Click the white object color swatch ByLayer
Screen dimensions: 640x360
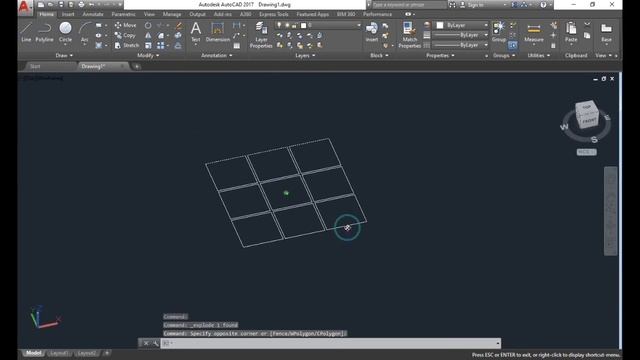click(x=440, y=25)
